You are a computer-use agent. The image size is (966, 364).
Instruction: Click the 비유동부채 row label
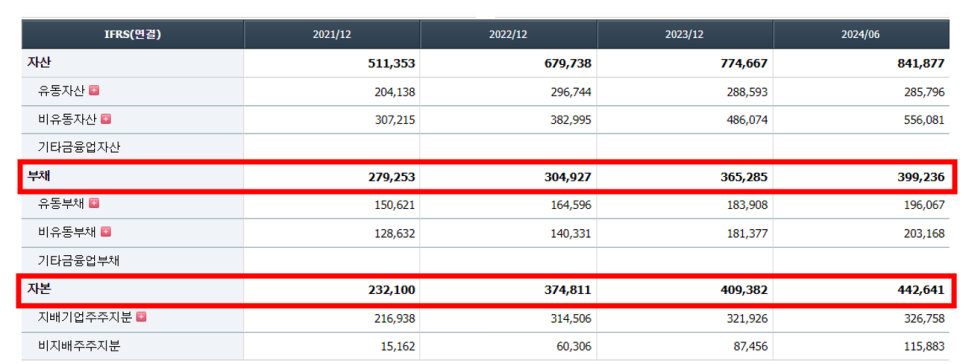coord(68,232)
